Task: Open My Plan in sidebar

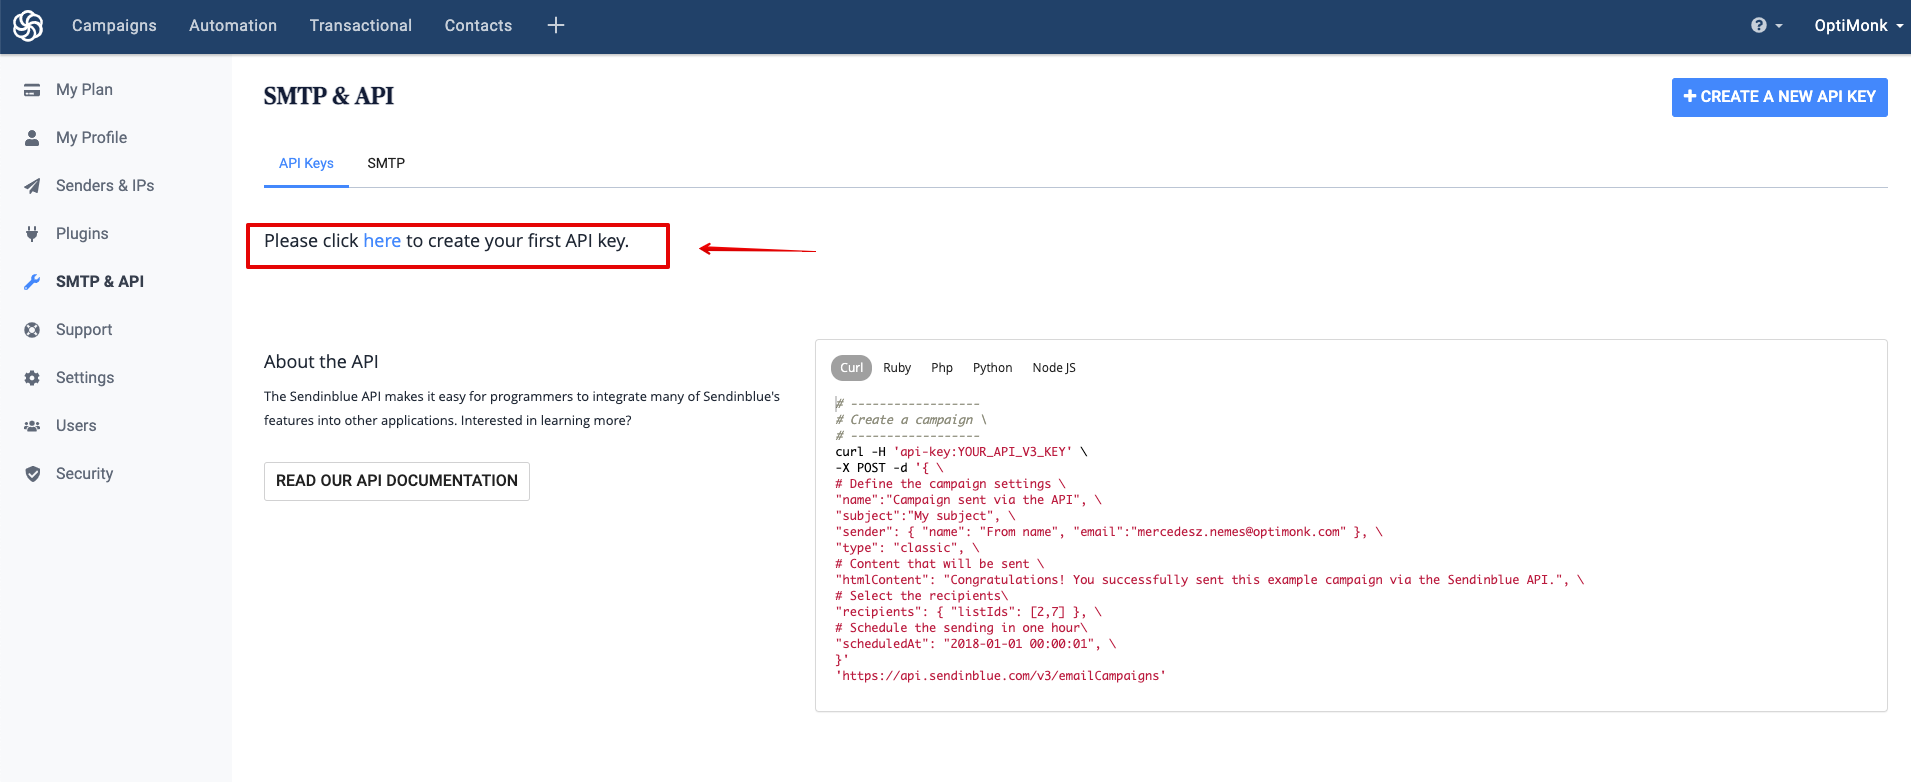Action: tap(84, 90)
